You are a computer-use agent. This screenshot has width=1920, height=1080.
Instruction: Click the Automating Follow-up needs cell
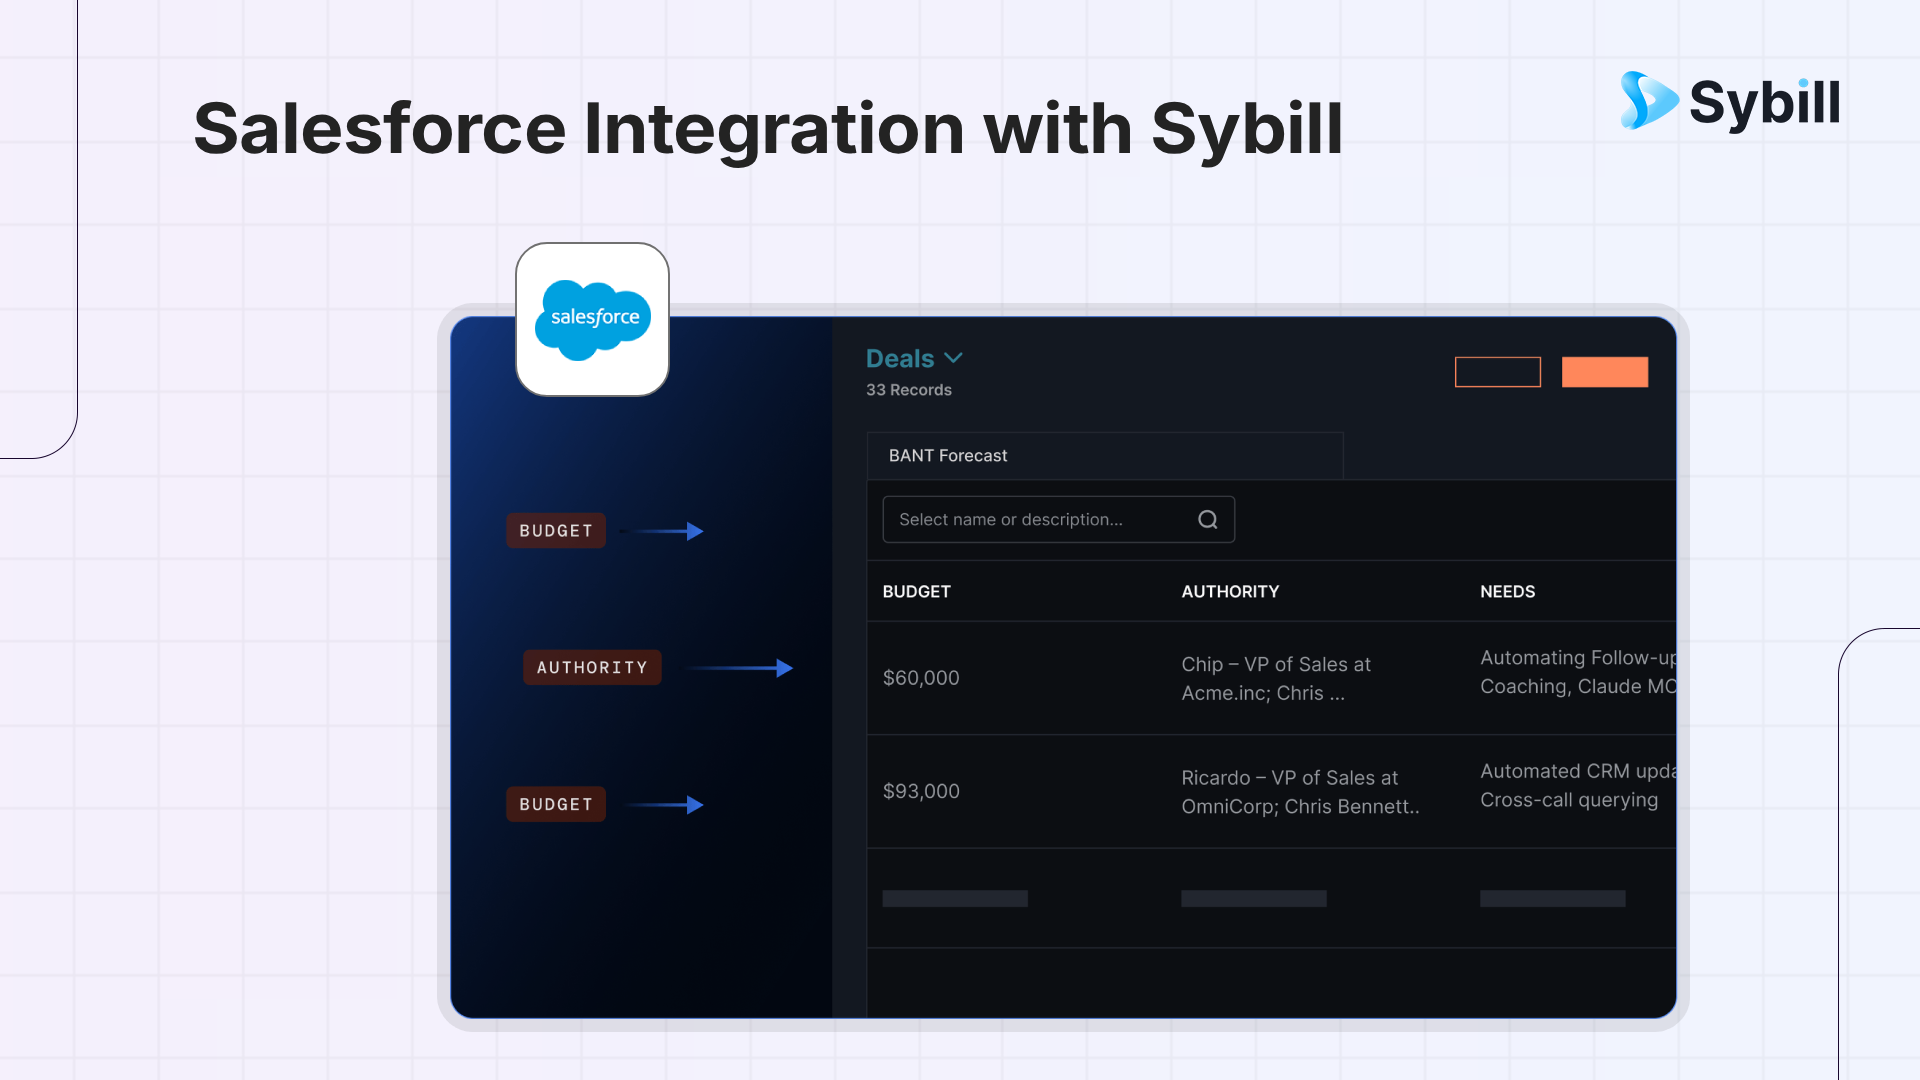coord(1578,672)
